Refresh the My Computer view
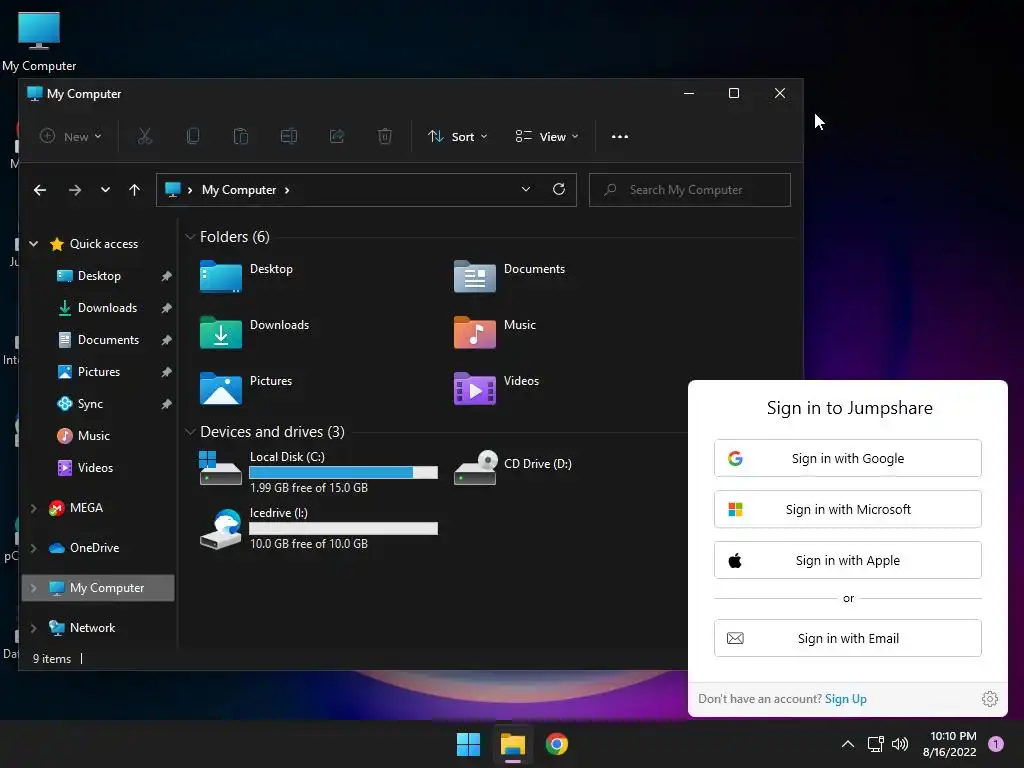The image size is (1024, 768). pos(559,189)
